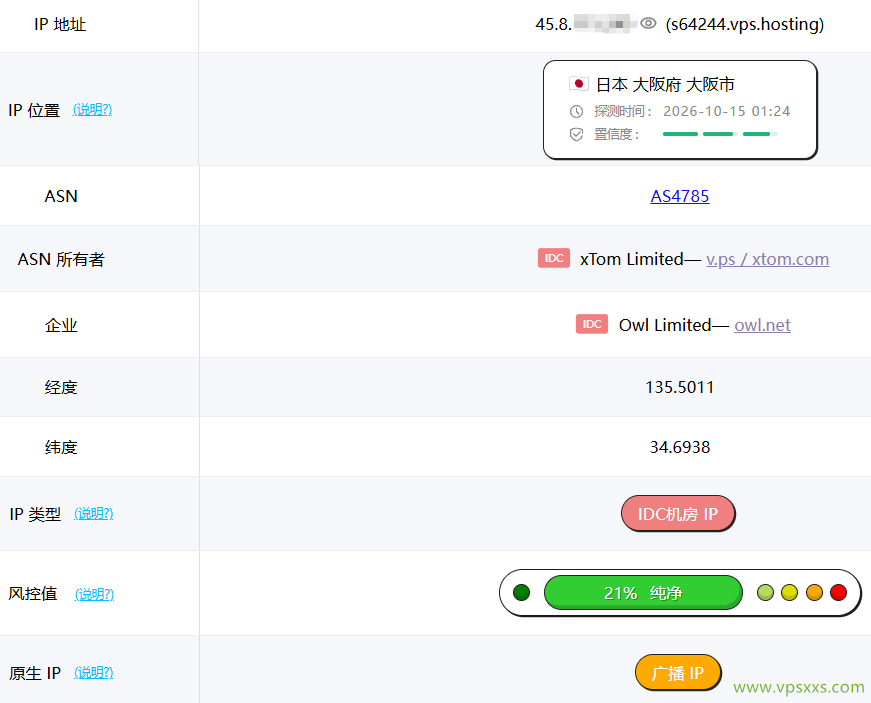Click the clock icon beside 探测时间
Viewport: 871px width, 703px height.
(577, 112)
